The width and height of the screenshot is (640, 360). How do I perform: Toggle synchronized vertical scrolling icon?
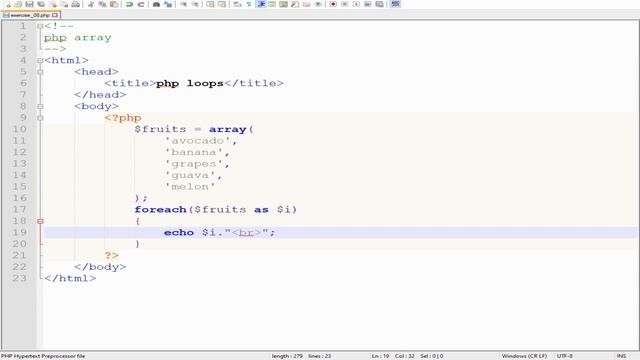tap(210, 4)
